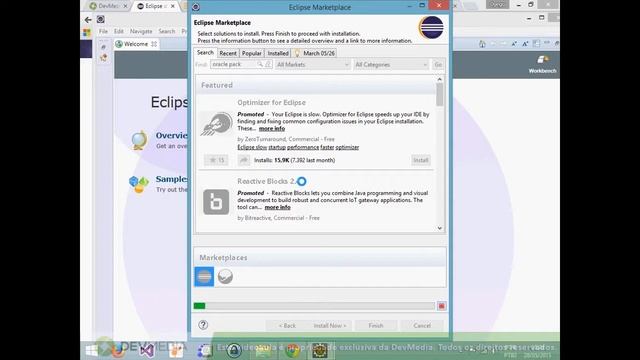Open the Navigate menu in Eclipse

(x=141, y=31)
